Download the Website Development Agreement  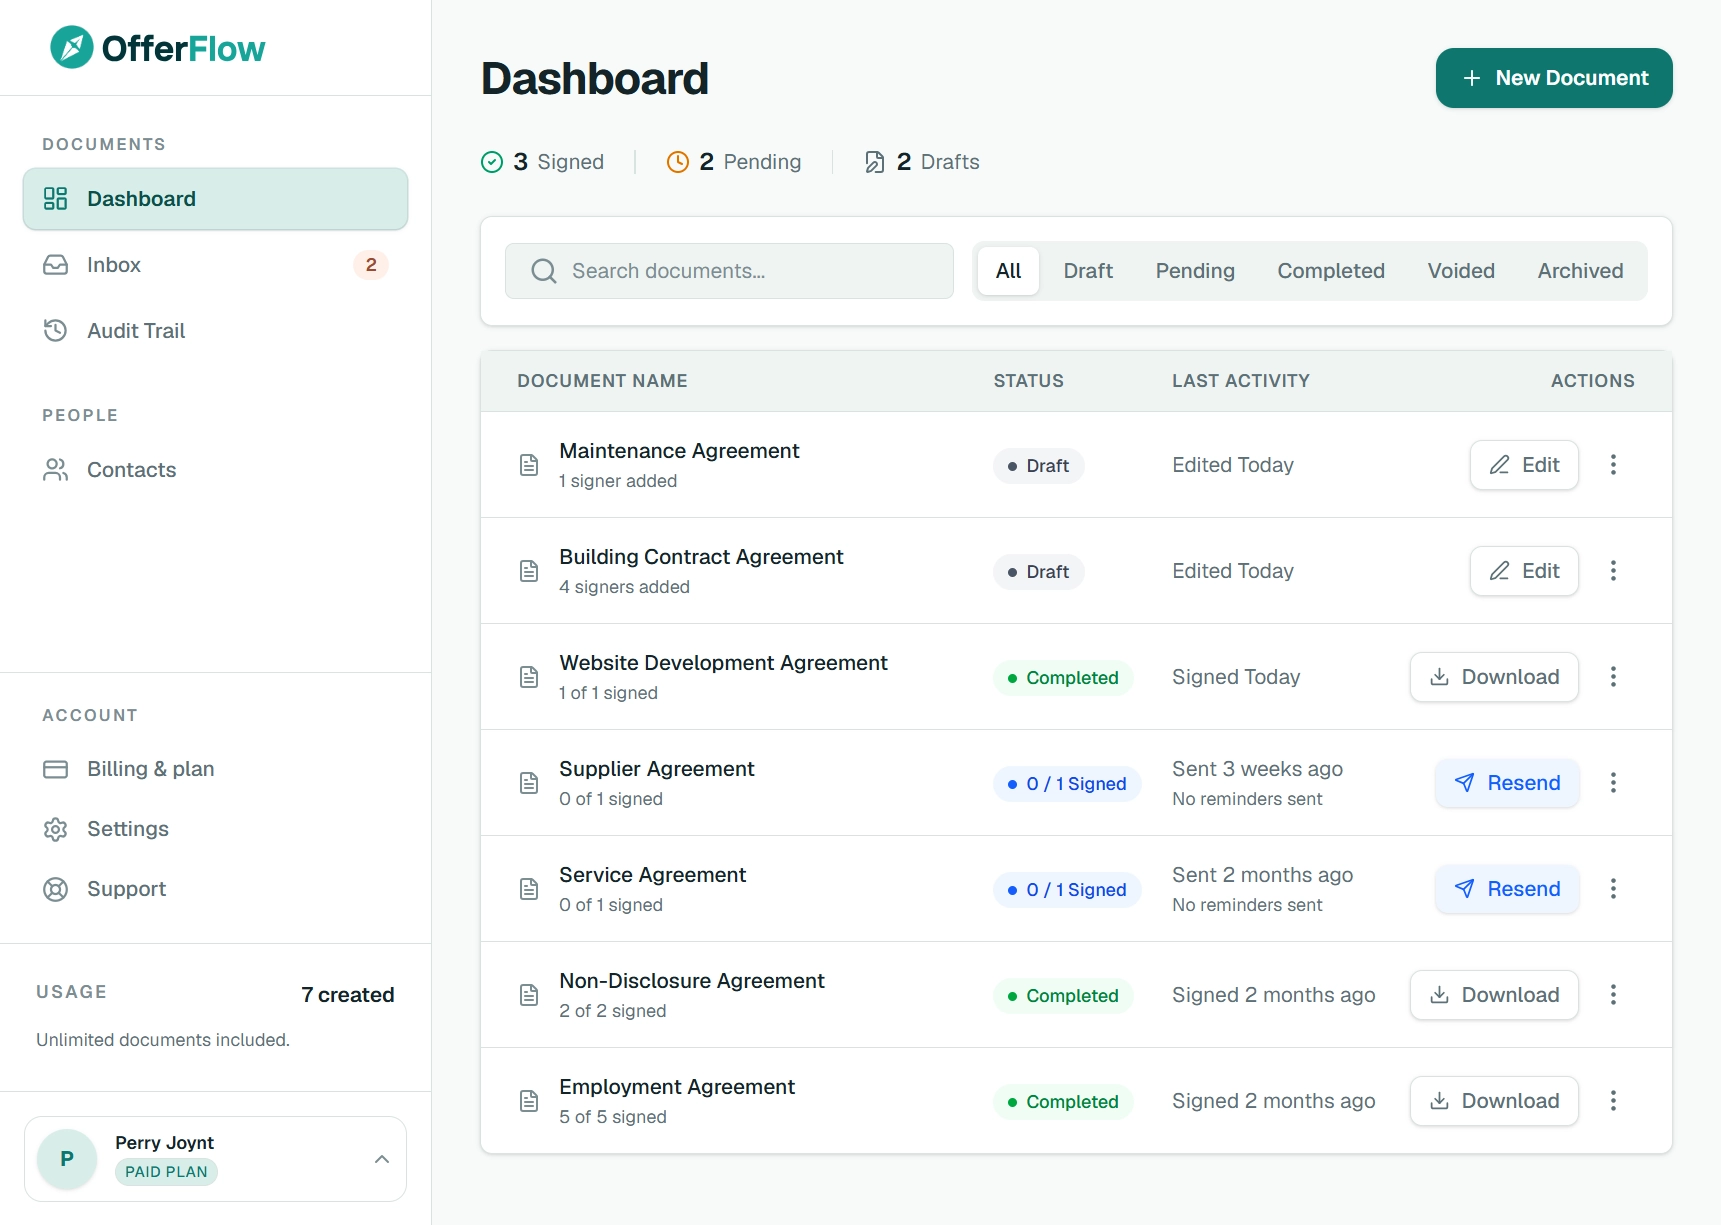click(x=1494, y=677)
